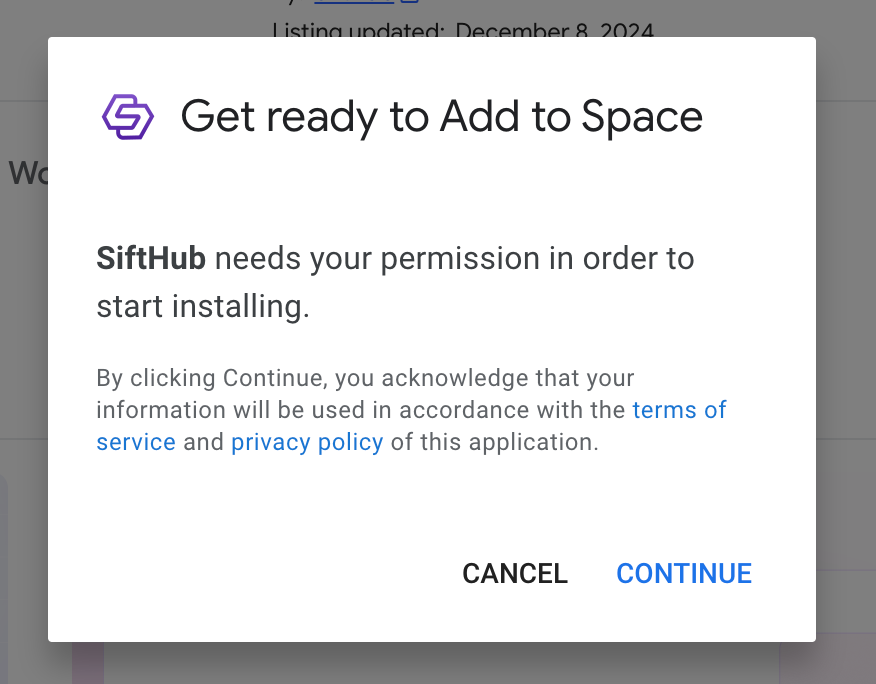Click "of this application." in the disclaimer
Viewport: 876px width, 684px height.
(494, 442)
